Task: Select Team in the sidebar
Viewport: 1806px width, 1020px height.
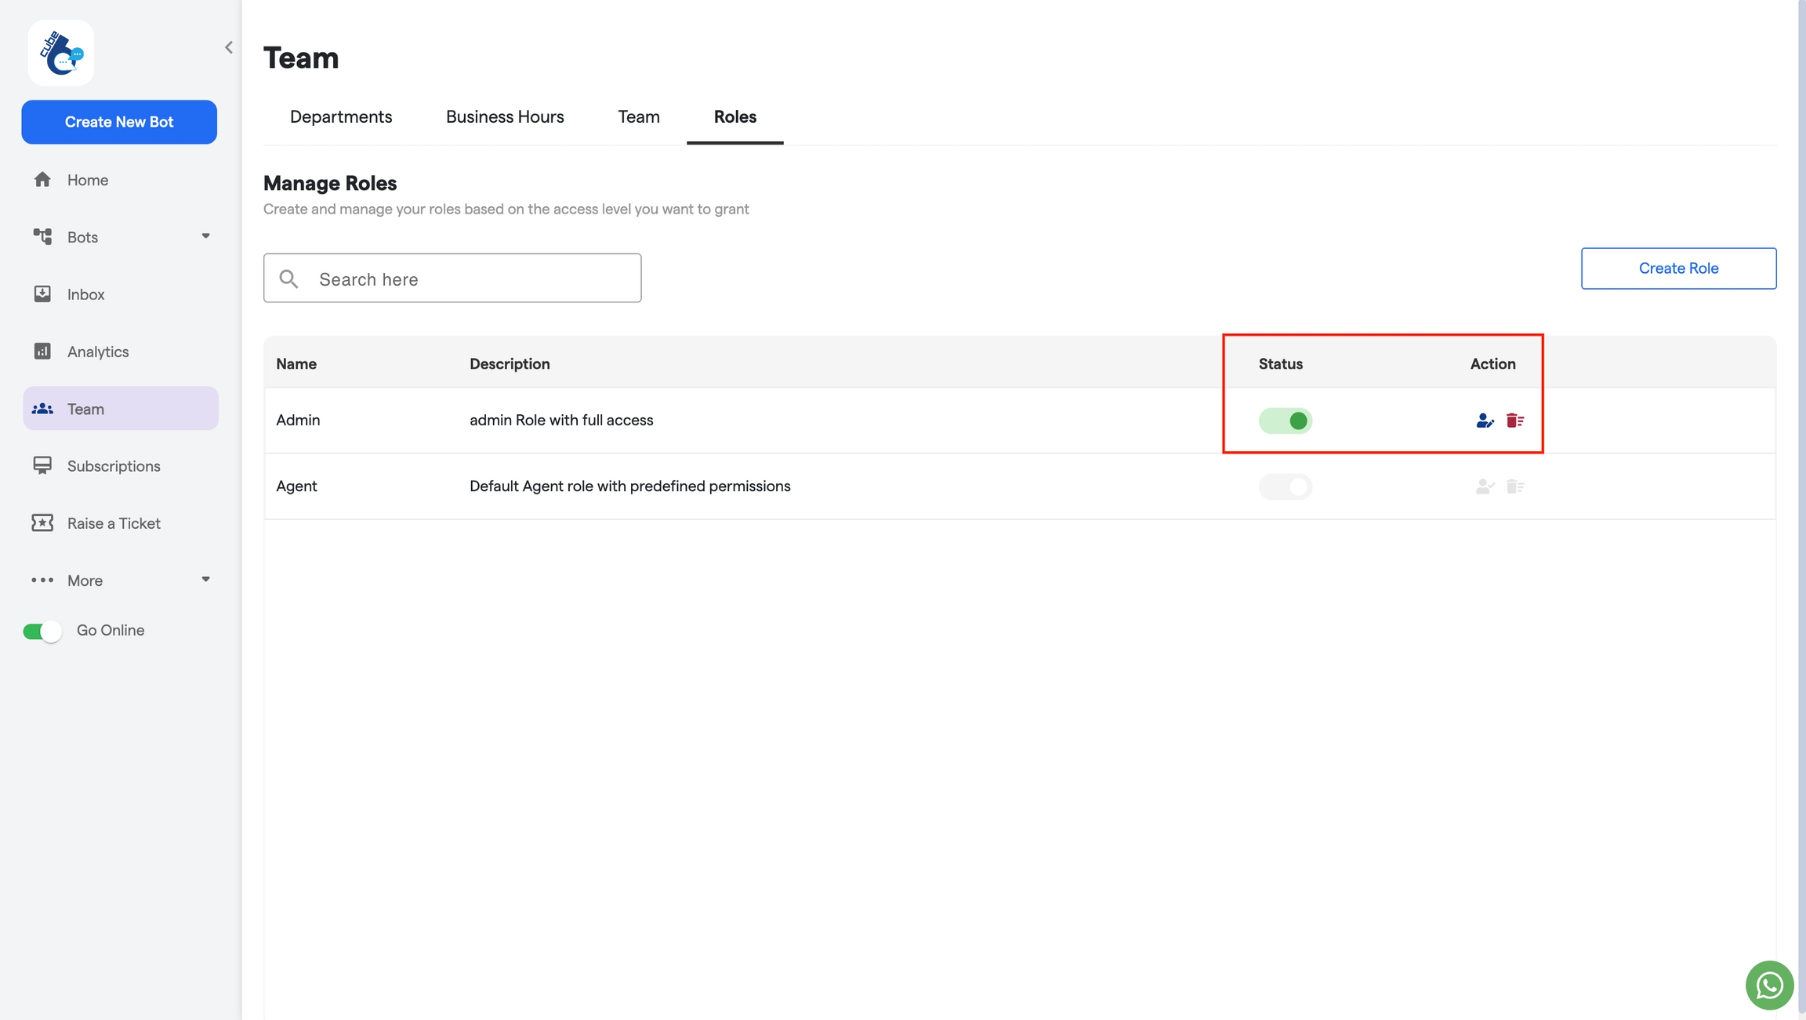Action: (x=120, y=408)
